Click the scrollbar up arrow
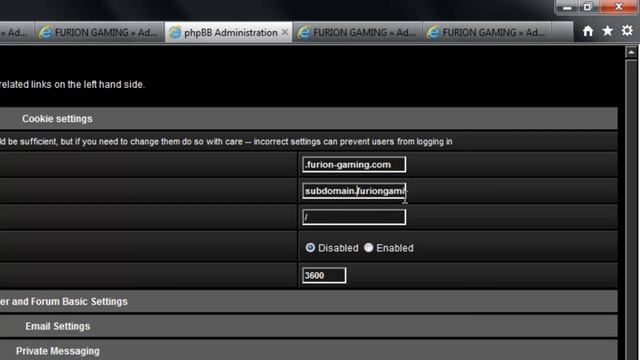 click(x=631, y=52)
